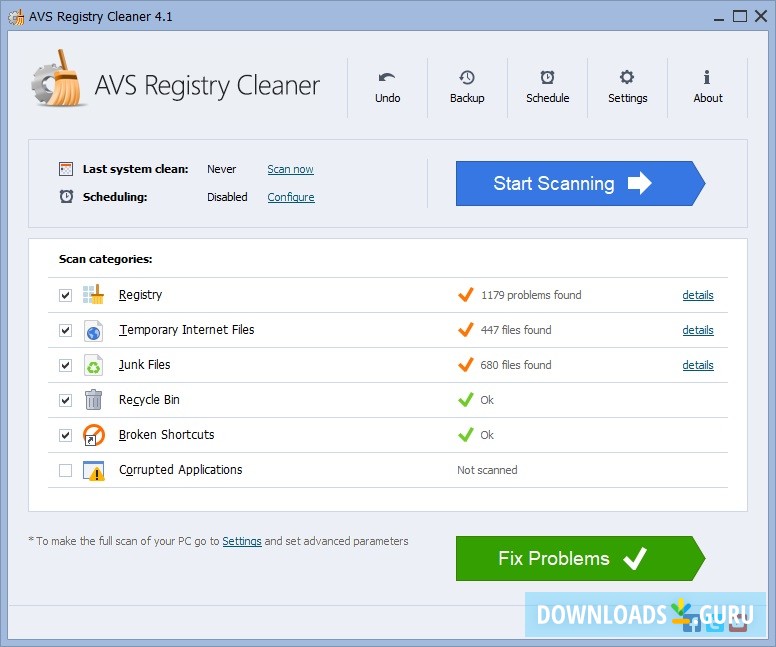Click the Broken Shortcuts icon

click(94, 435)
